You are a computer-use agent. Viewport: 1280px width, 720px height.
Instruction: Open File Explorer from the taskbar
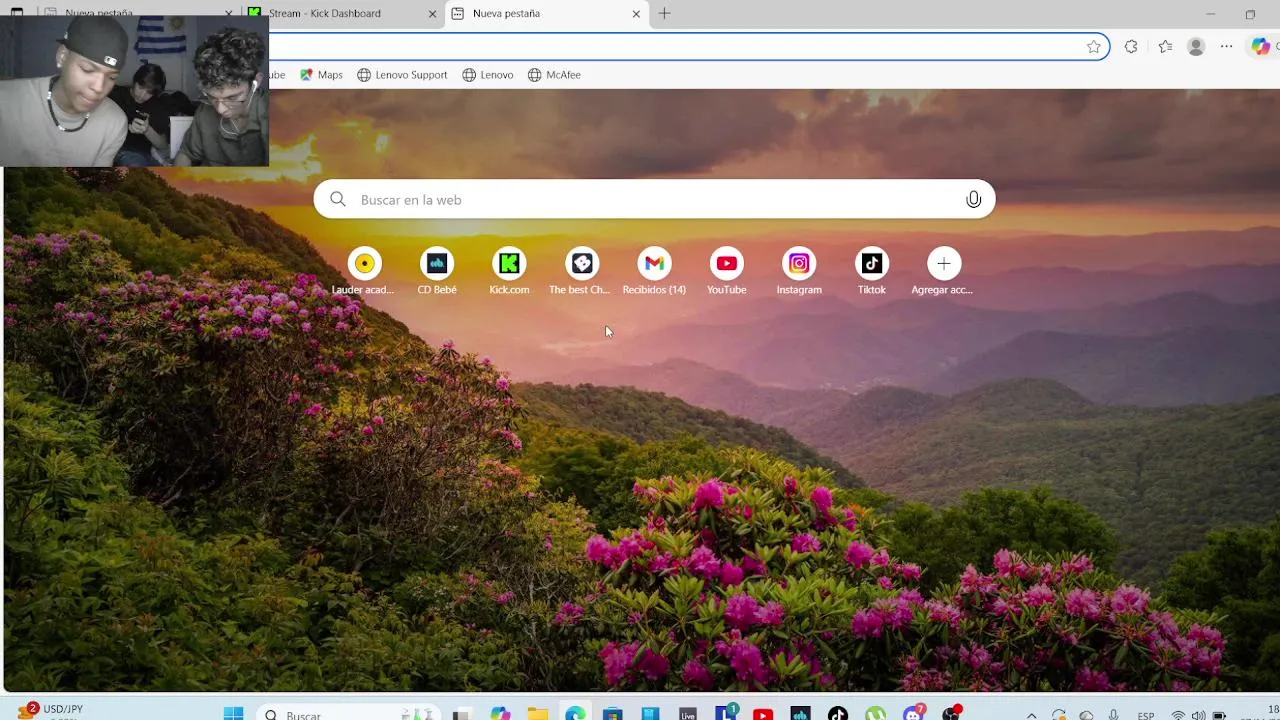click(538, 714)
